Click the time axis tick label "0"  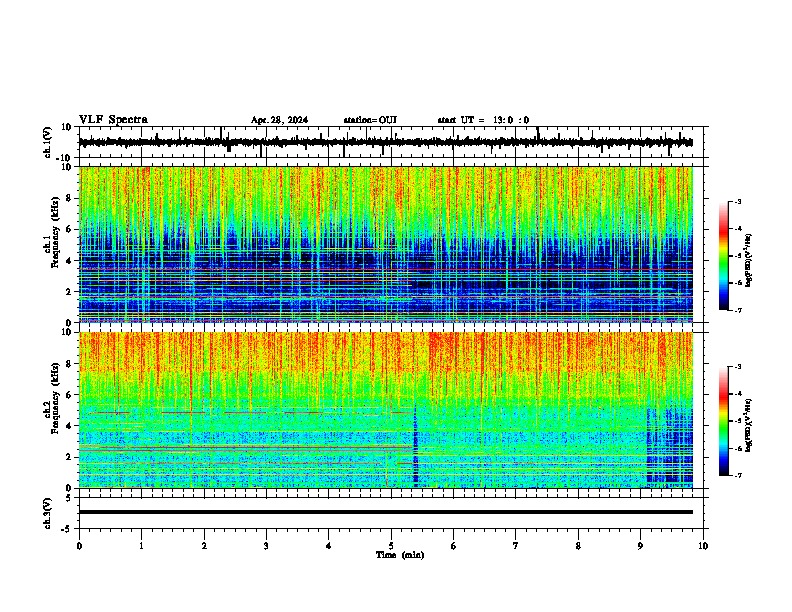pyautogui.click(x=79, y=546)
